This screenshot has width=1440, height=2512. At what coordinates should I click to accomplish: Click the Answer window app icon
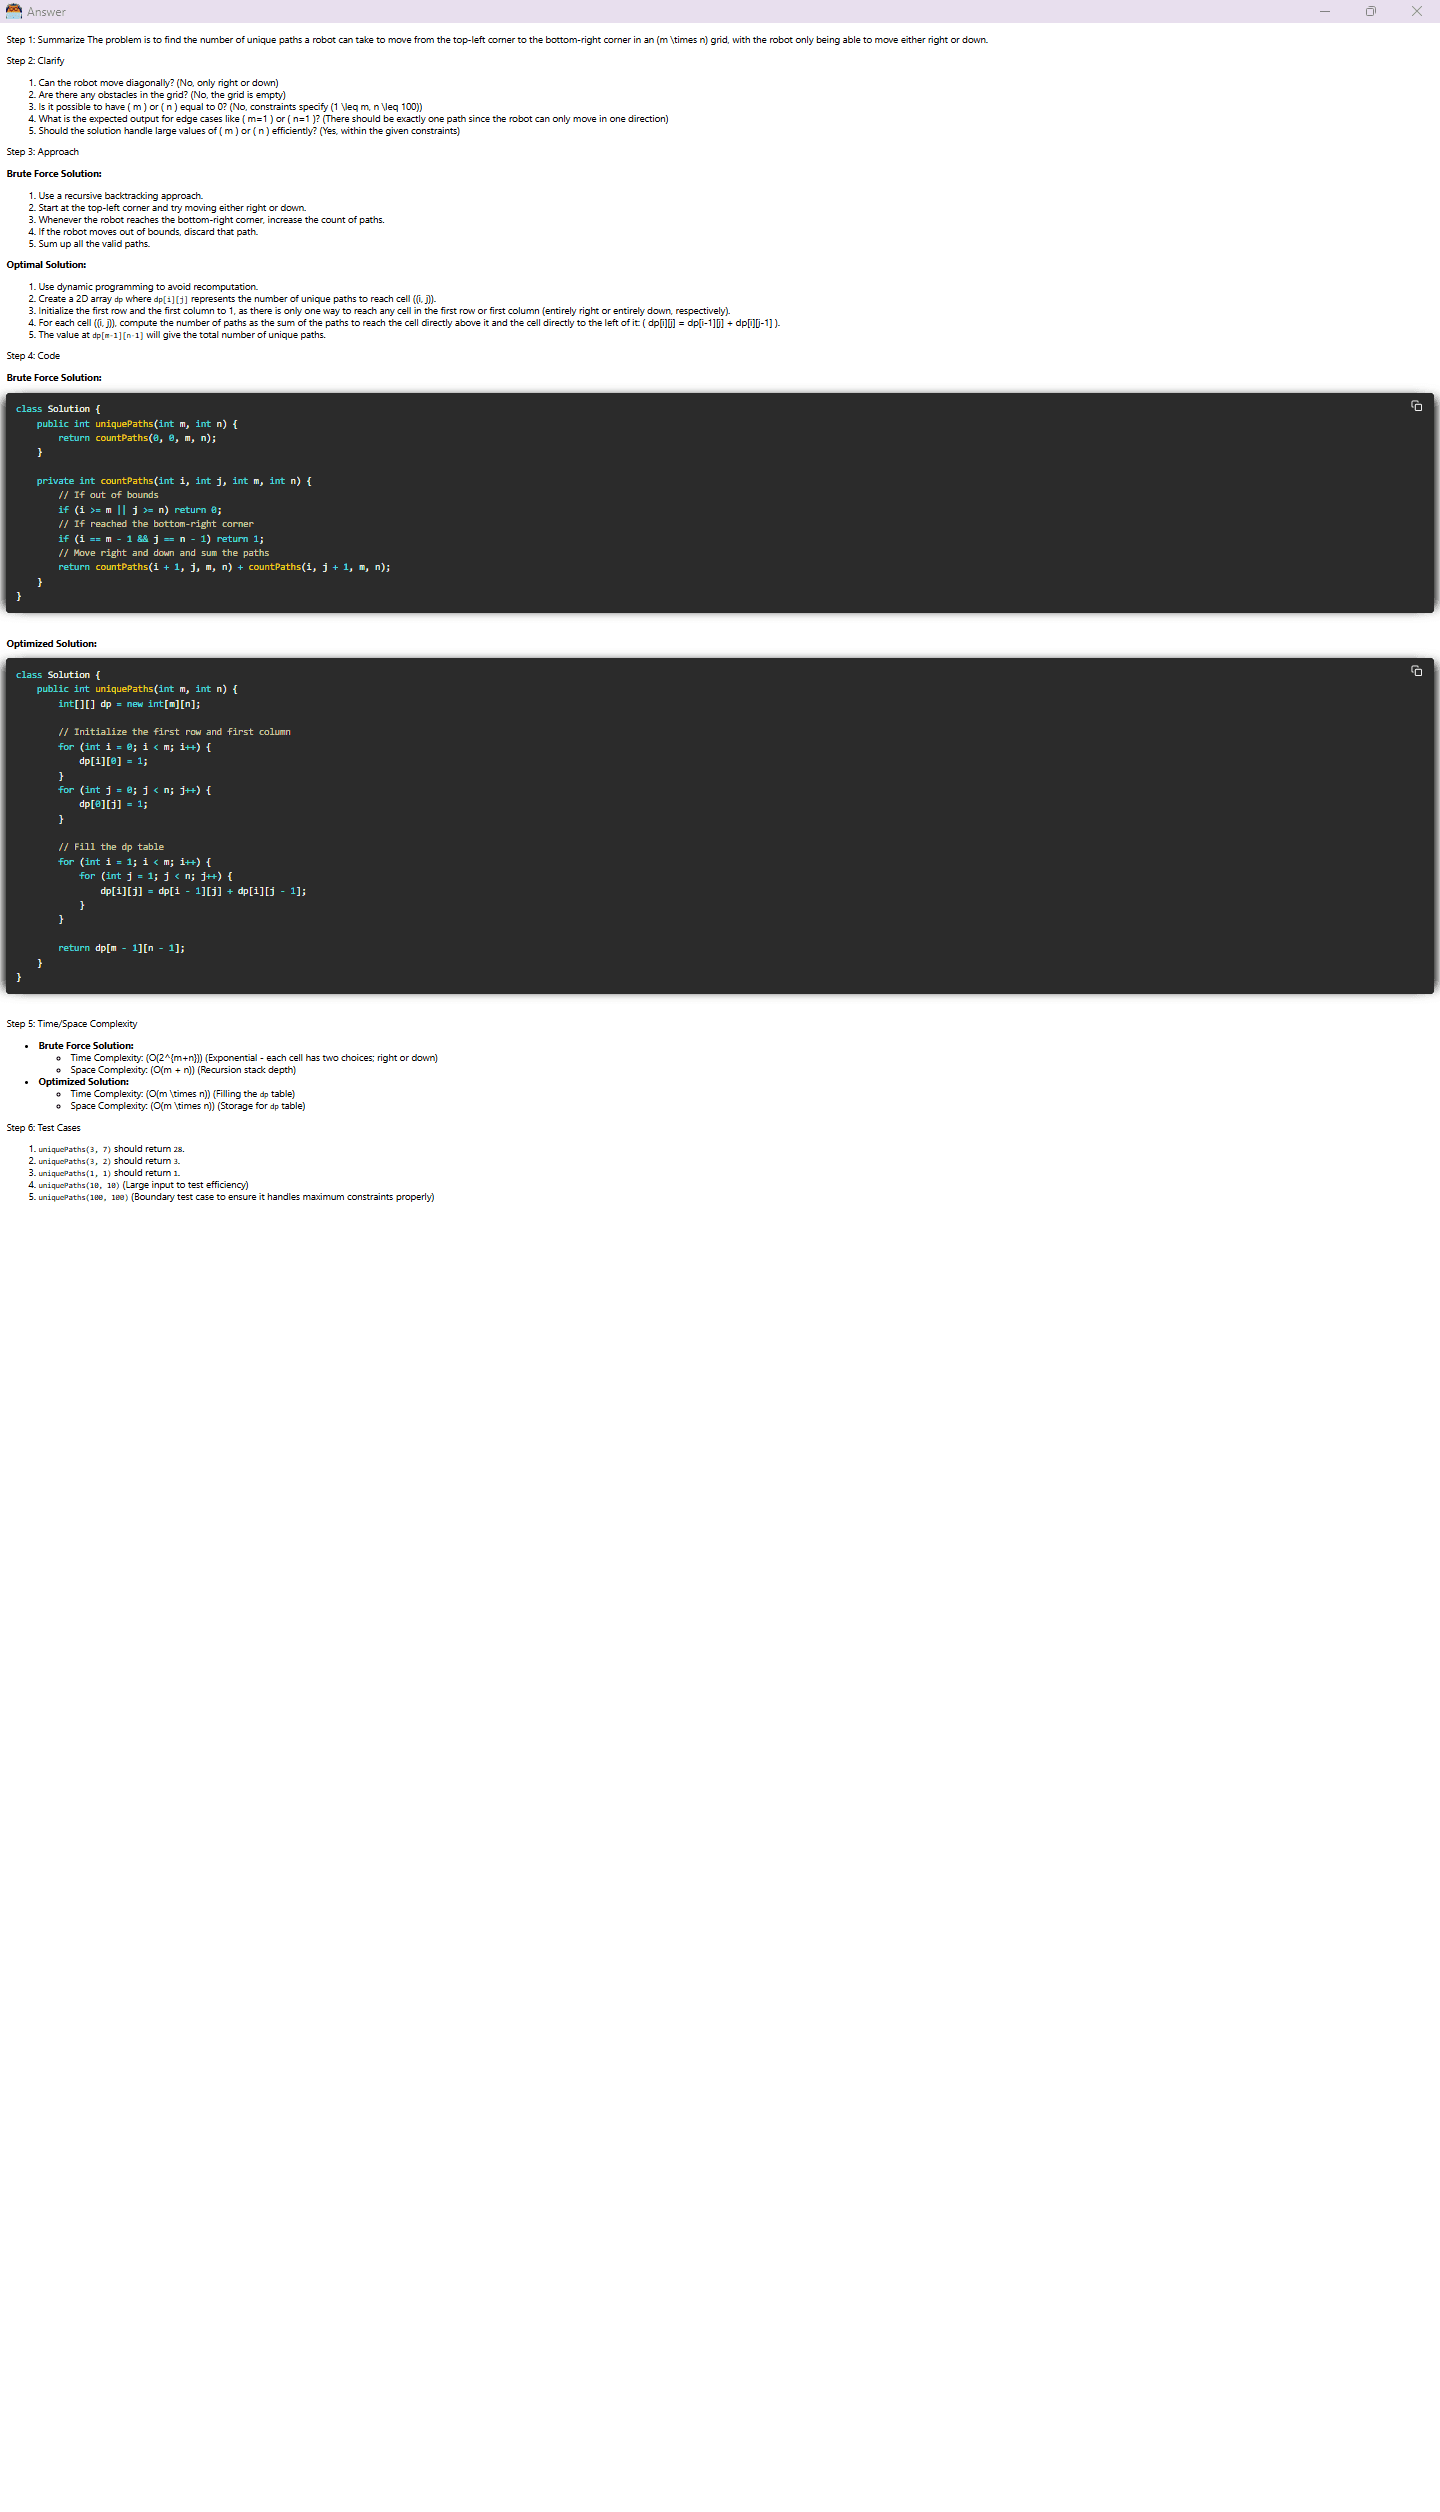tap(13, 11)
